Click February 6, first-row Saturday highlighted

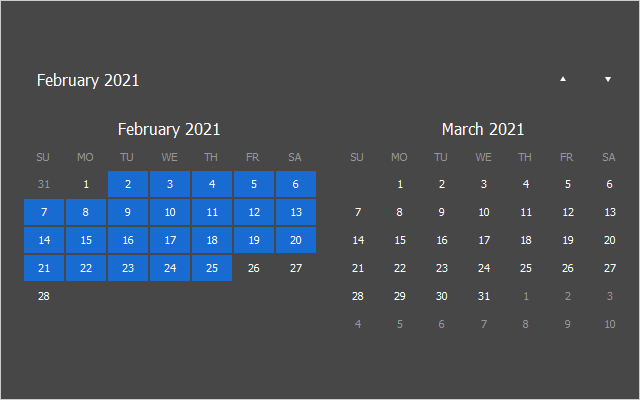coord(296,184)
